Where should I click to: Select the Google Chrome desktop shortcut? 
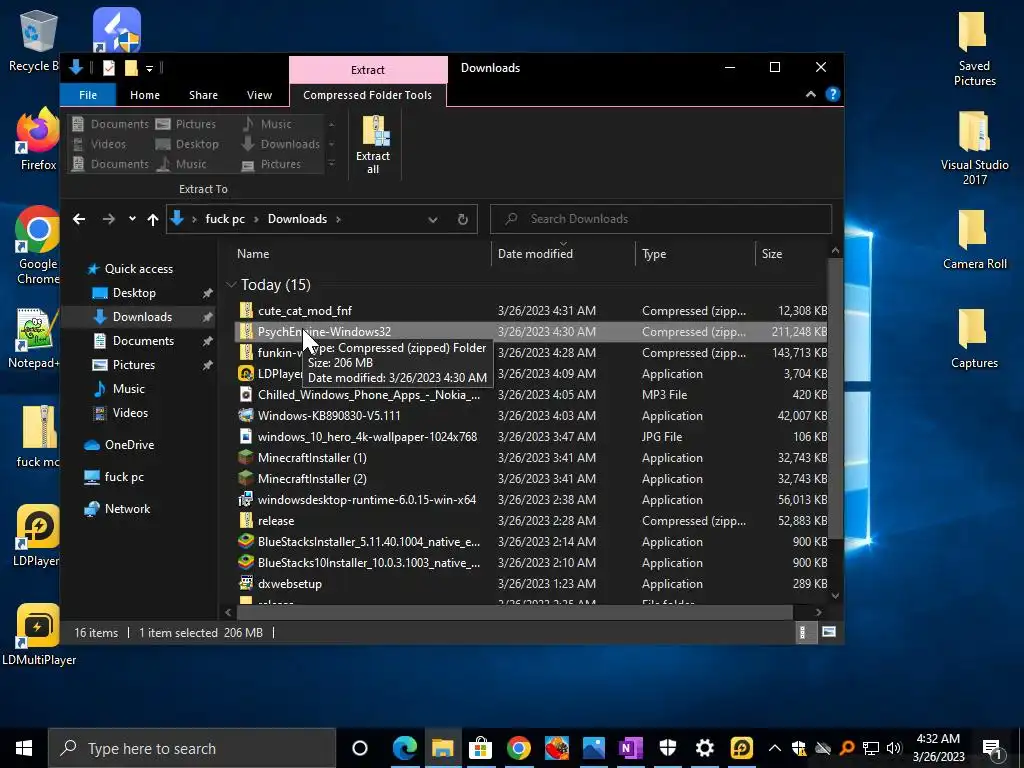(37, 246)
